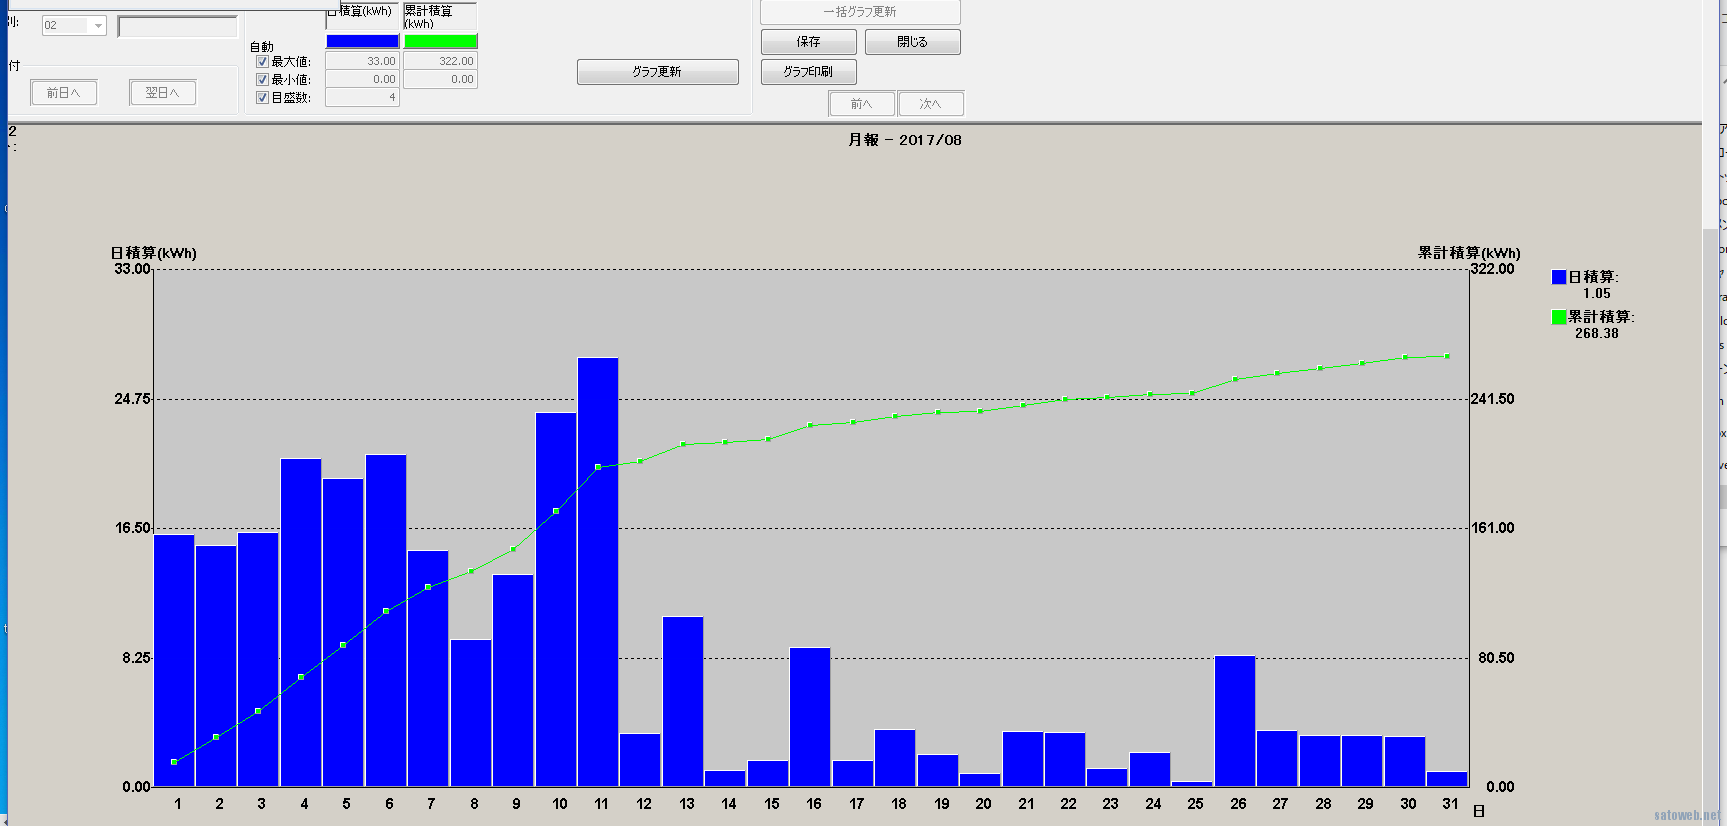Go to next day with 翌日へ

[162, 93]
